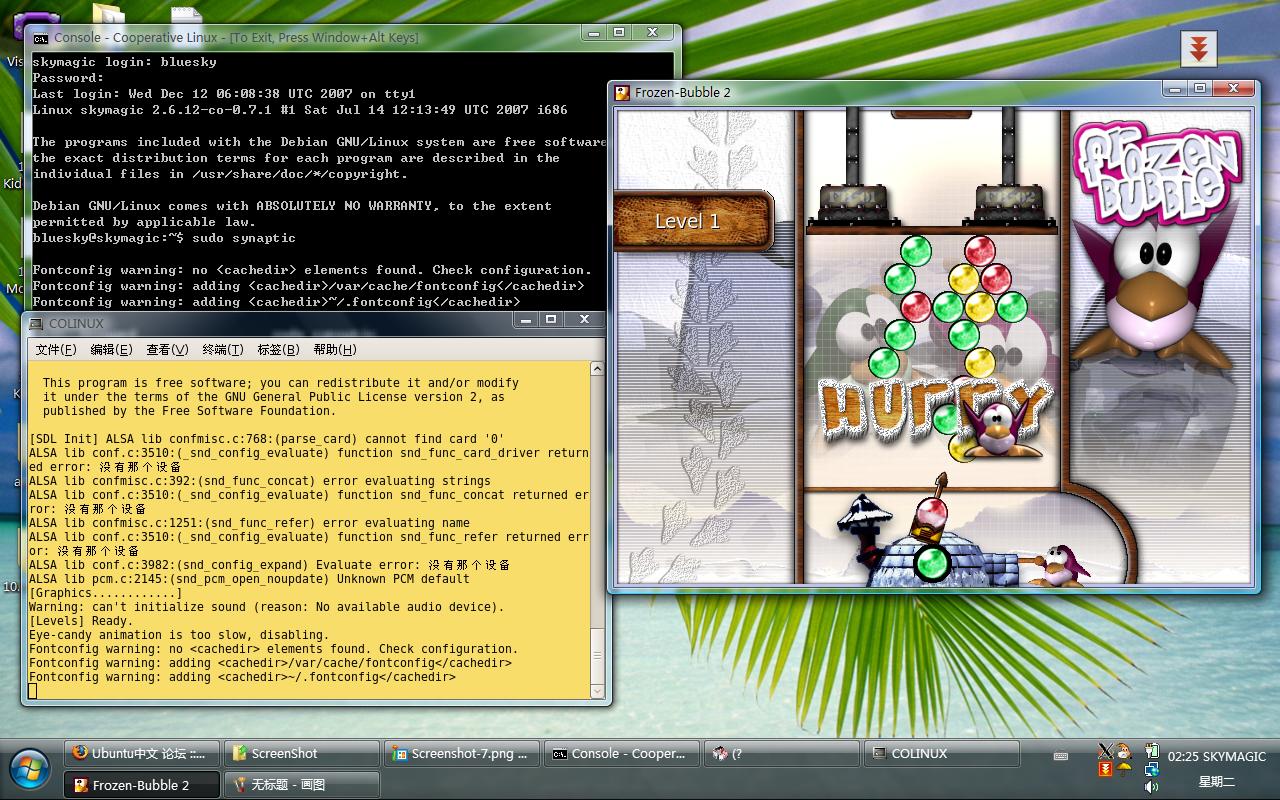The image size is (1280, 800).
Task: Click "Debian GNU/Linux comes with ABSOLUTELY NO WARRANTY" line
Action: (292, 206)
